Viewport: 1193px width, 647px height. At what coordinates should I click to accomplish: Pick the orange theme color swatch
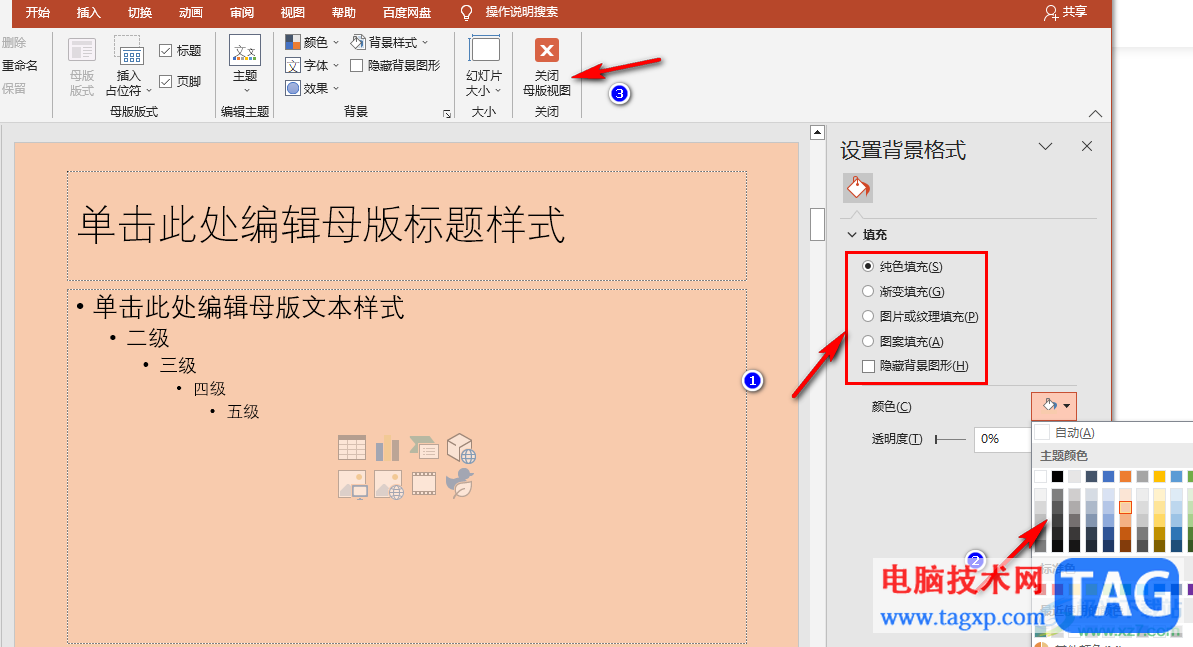pos(1125,476)
